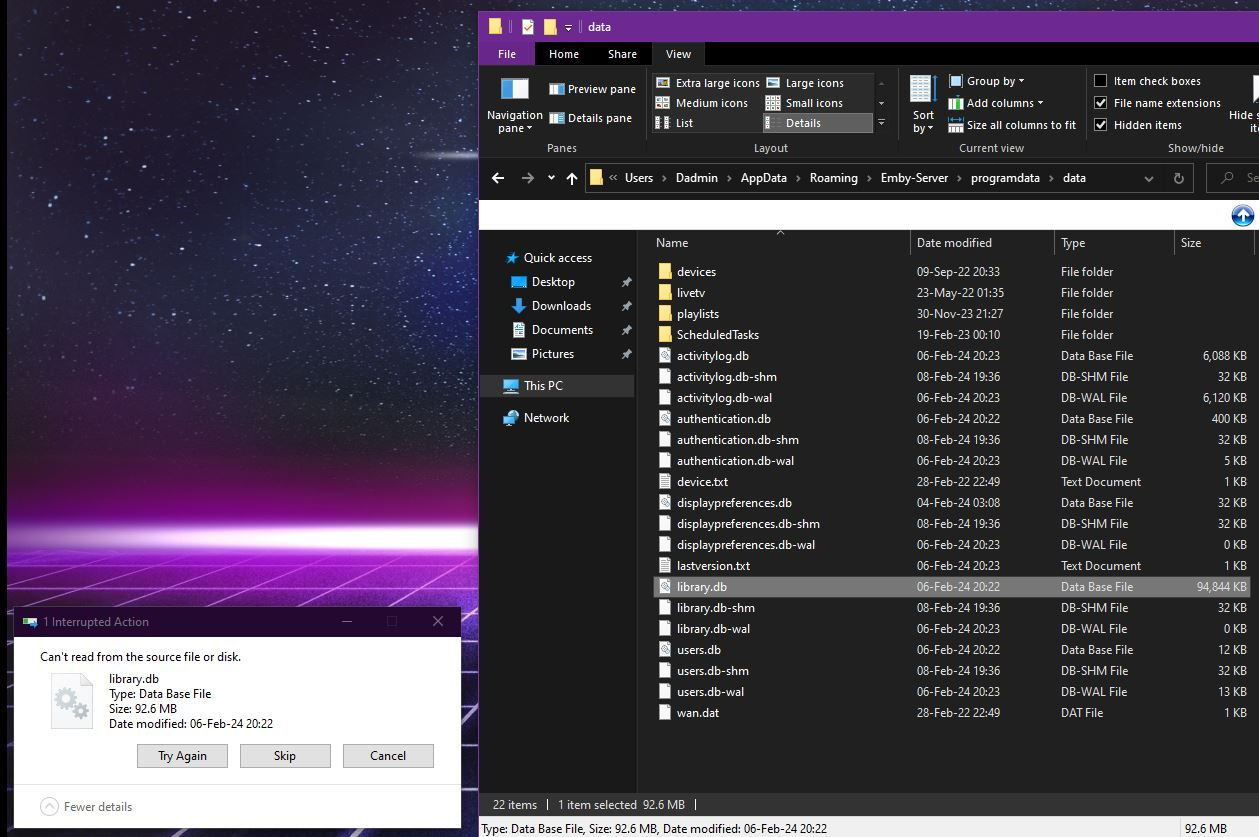Screen dimensions: 1259x837
Task: Select the authentication.db-wal file
Action: coord(735,461)
